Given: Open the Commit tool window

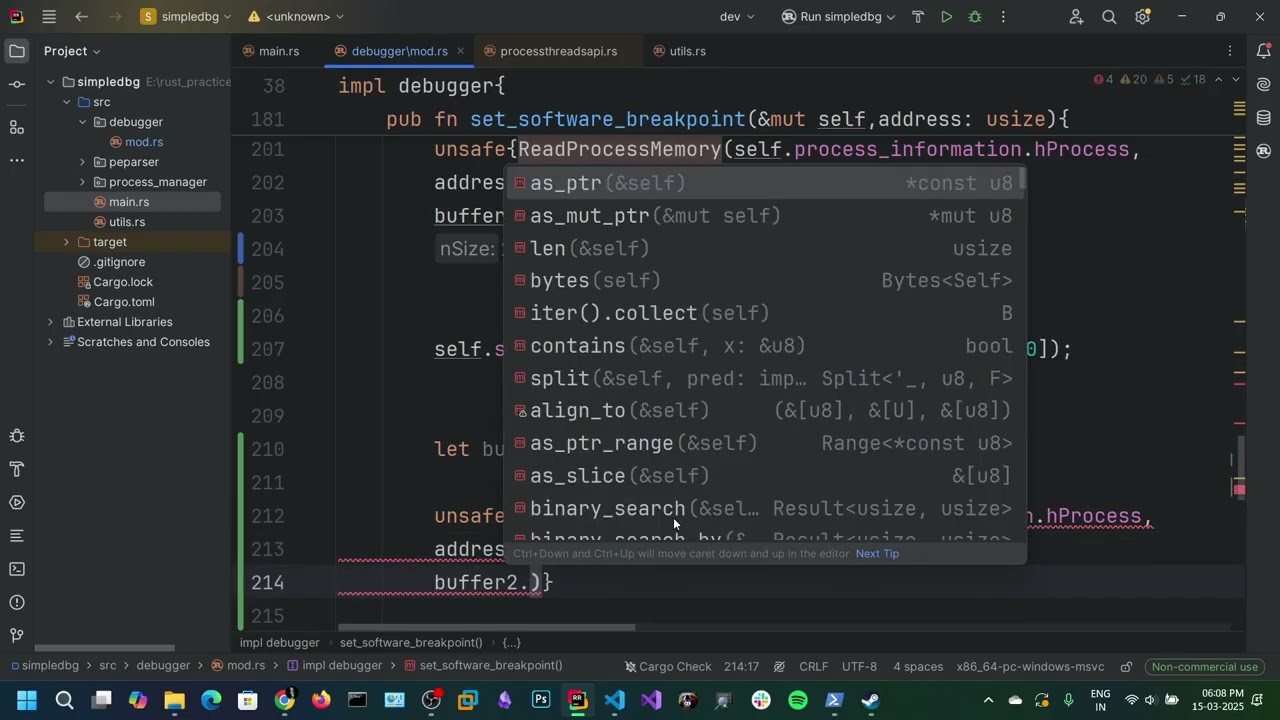Looking at the screenshot, I should coord(17,85).
